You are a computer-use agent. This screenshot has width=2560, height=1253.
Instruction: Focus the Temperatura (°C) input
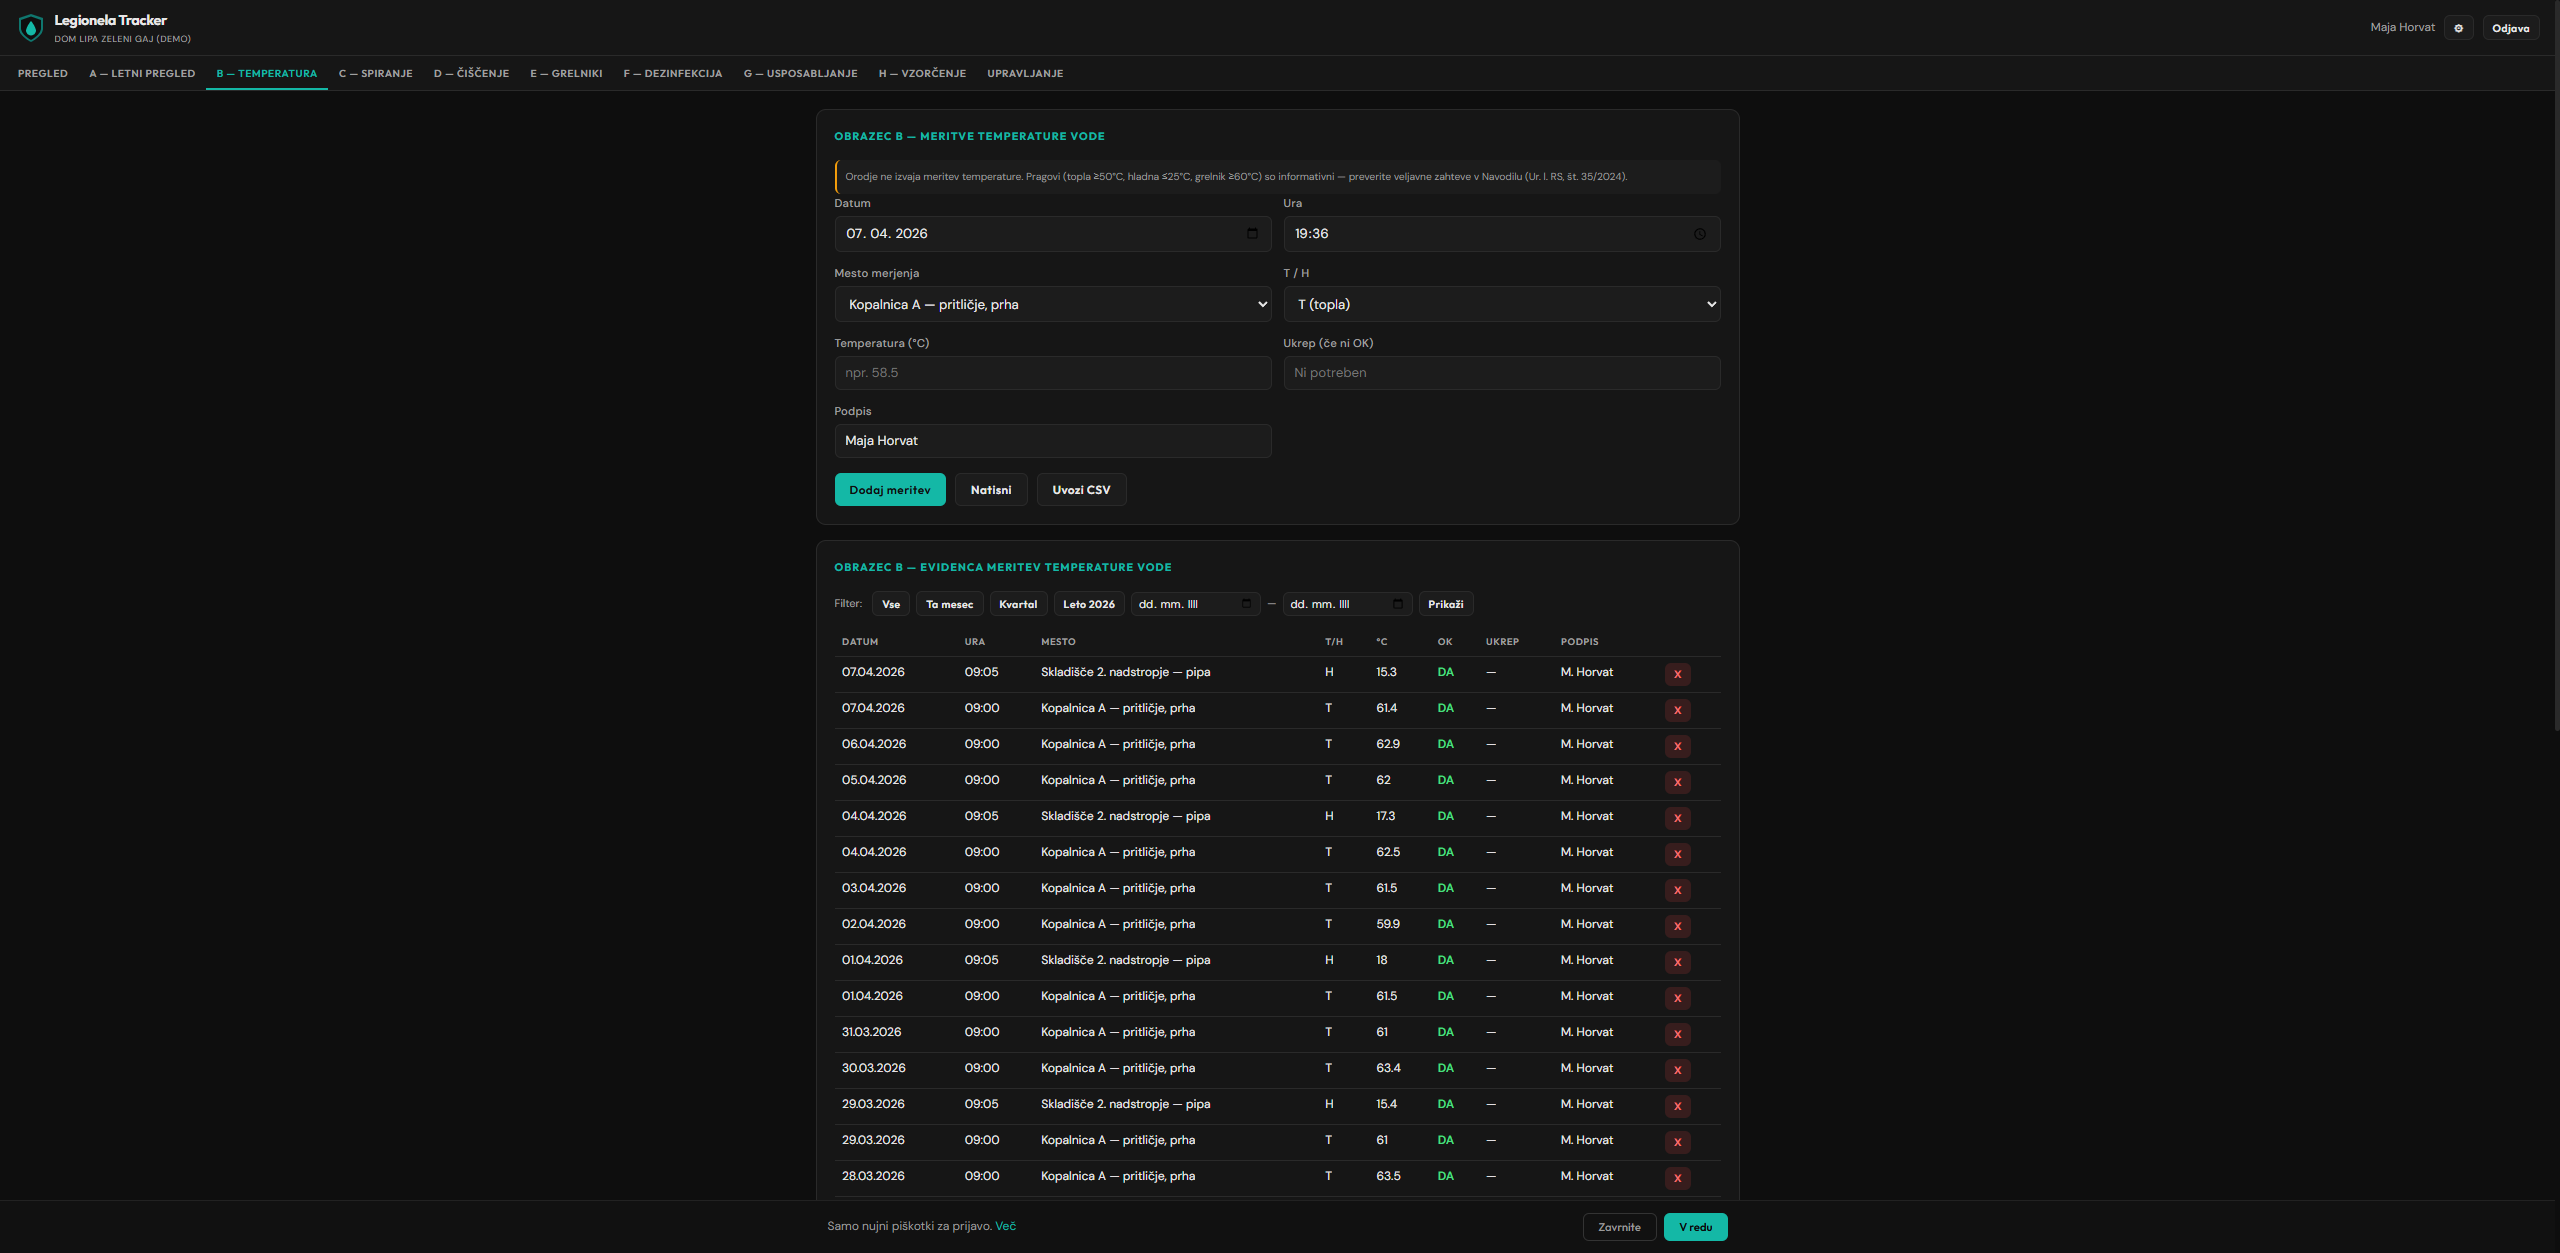[x=1053, y=373]
